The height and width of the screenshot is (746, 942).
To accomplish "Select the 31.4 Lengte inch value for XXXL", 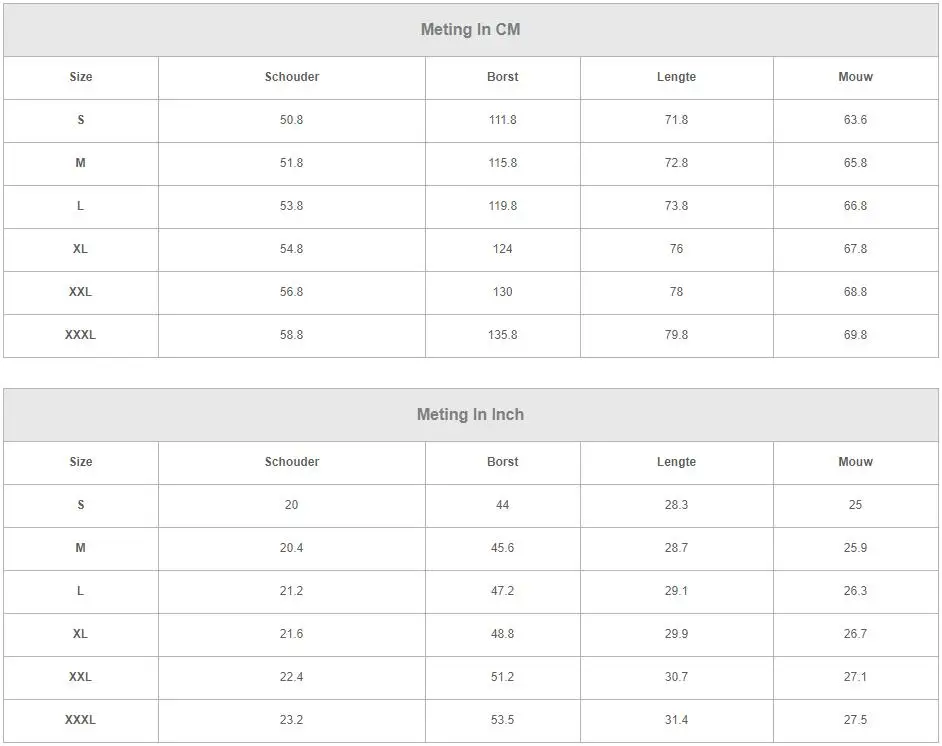I will coord(676,720).
